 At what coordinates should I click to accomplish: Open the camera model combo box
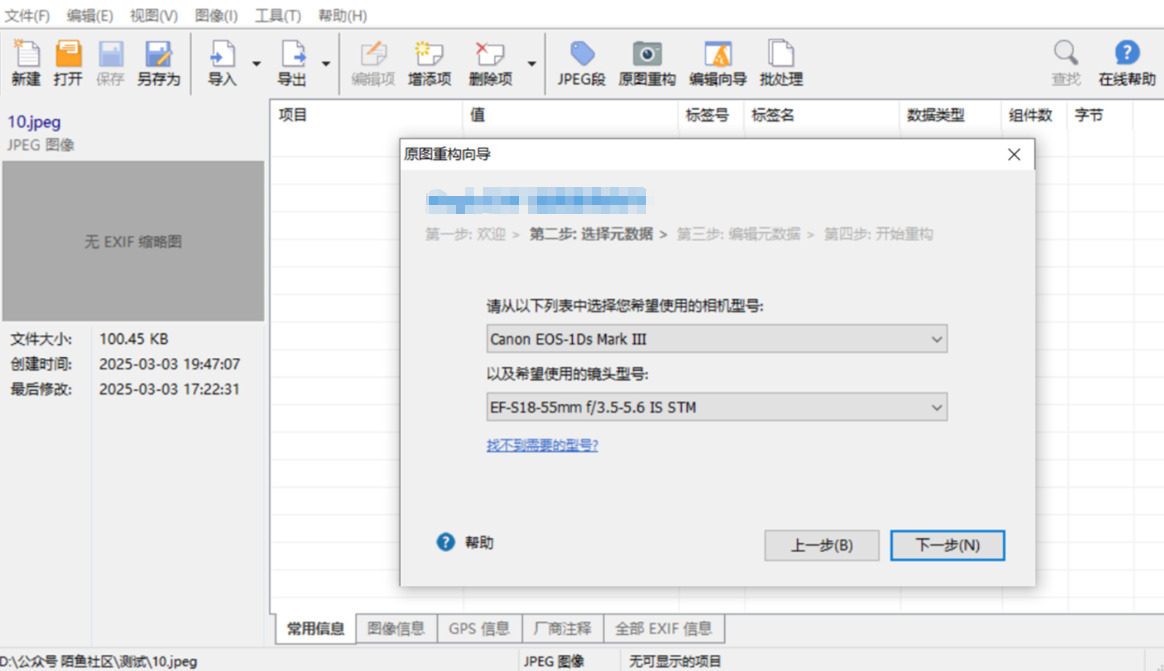click(716, 338)
